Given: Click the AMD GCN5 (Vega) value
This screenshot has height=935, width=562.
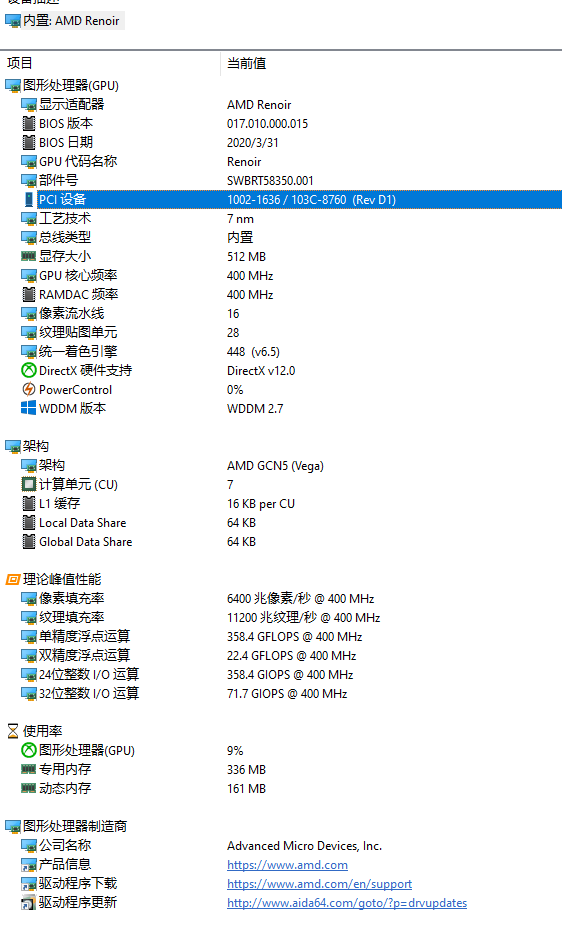Looking at the screenshot, I should [276, 466].
